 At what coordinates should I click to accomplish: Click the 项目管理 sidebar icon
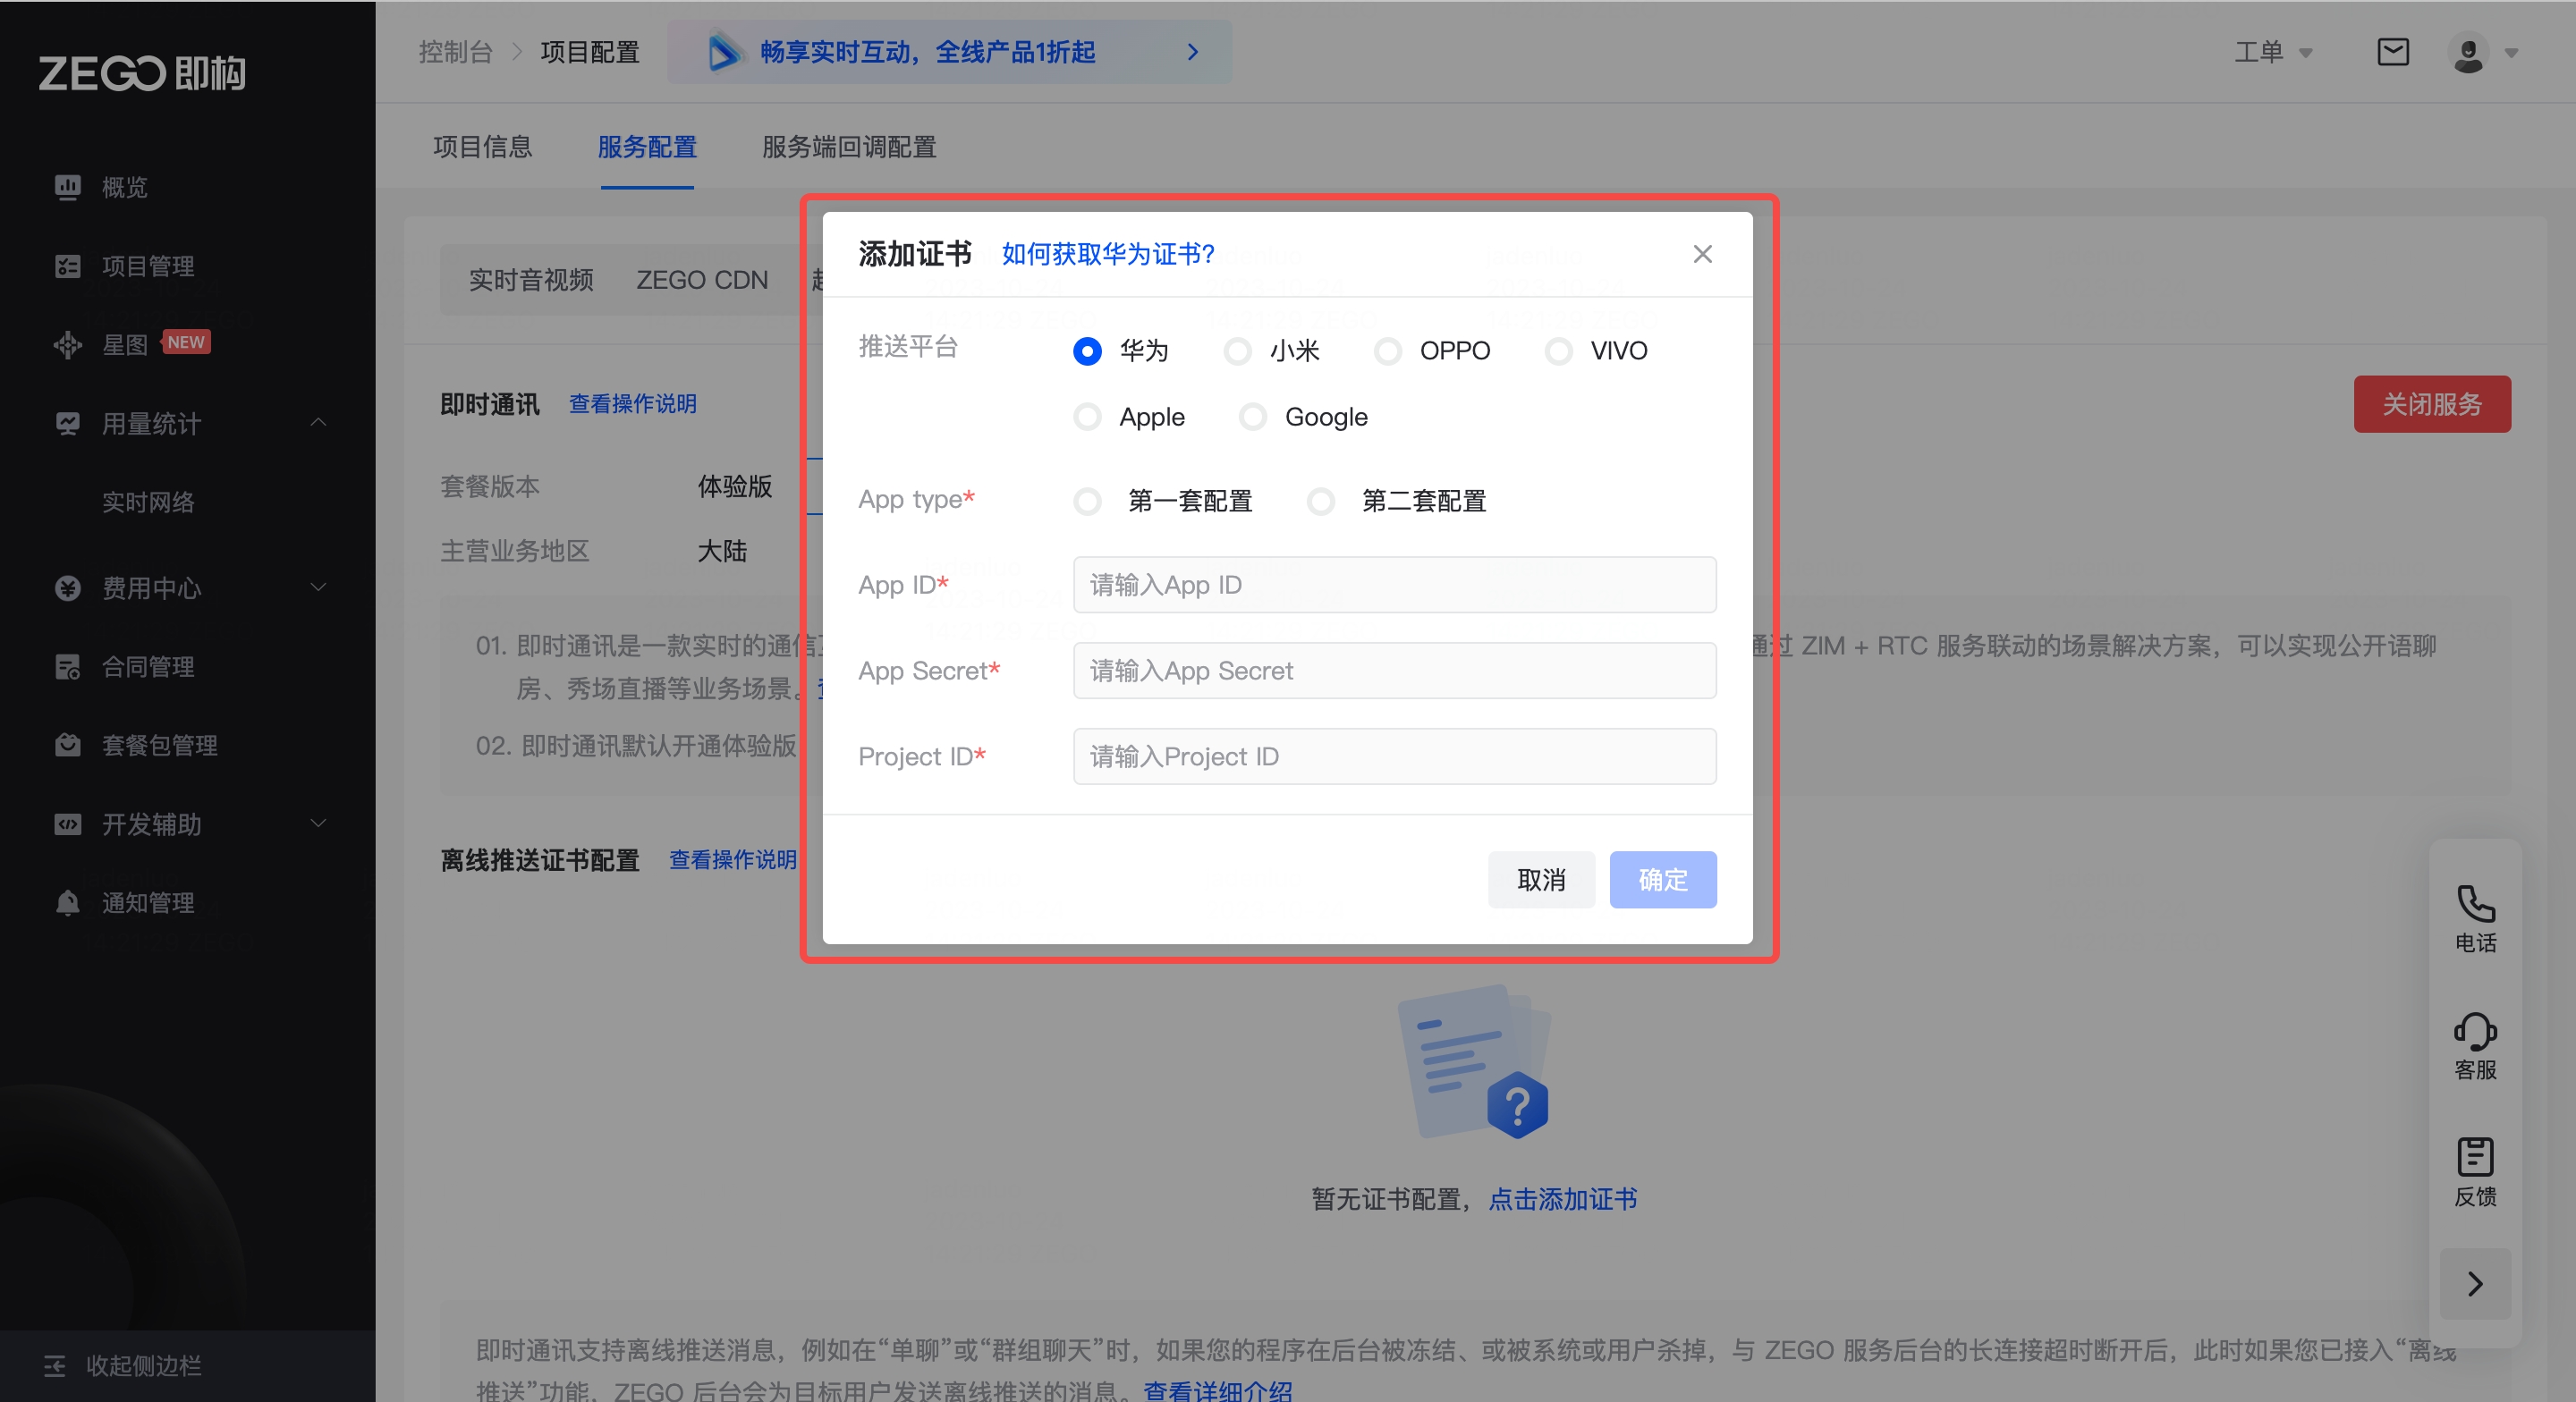[x=67, y=266]
